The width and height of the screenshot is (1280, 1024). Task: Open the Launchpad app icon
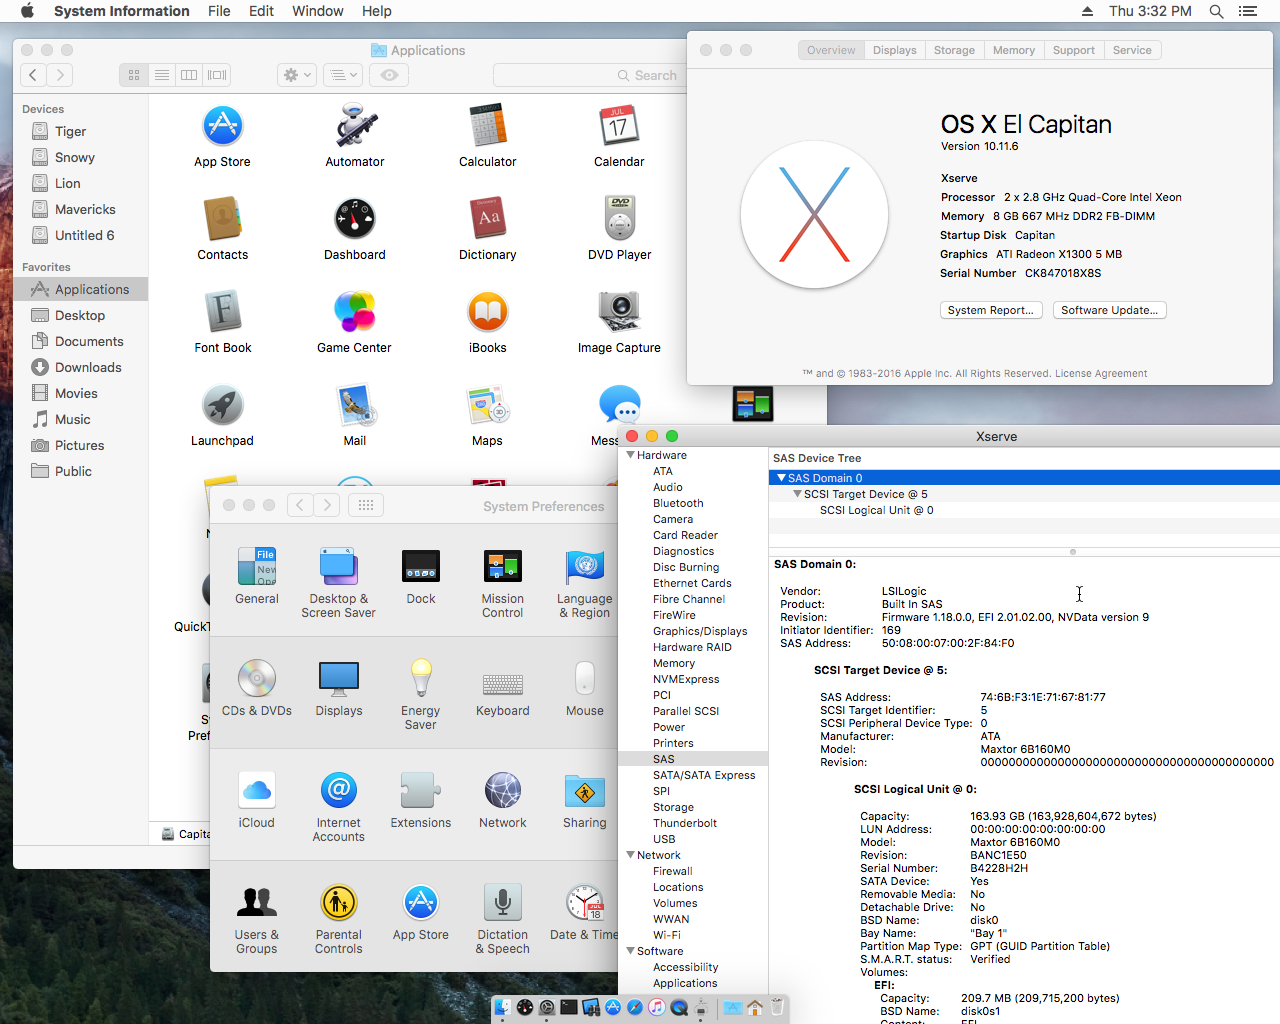pyautogui.click(x=222, y=405)
